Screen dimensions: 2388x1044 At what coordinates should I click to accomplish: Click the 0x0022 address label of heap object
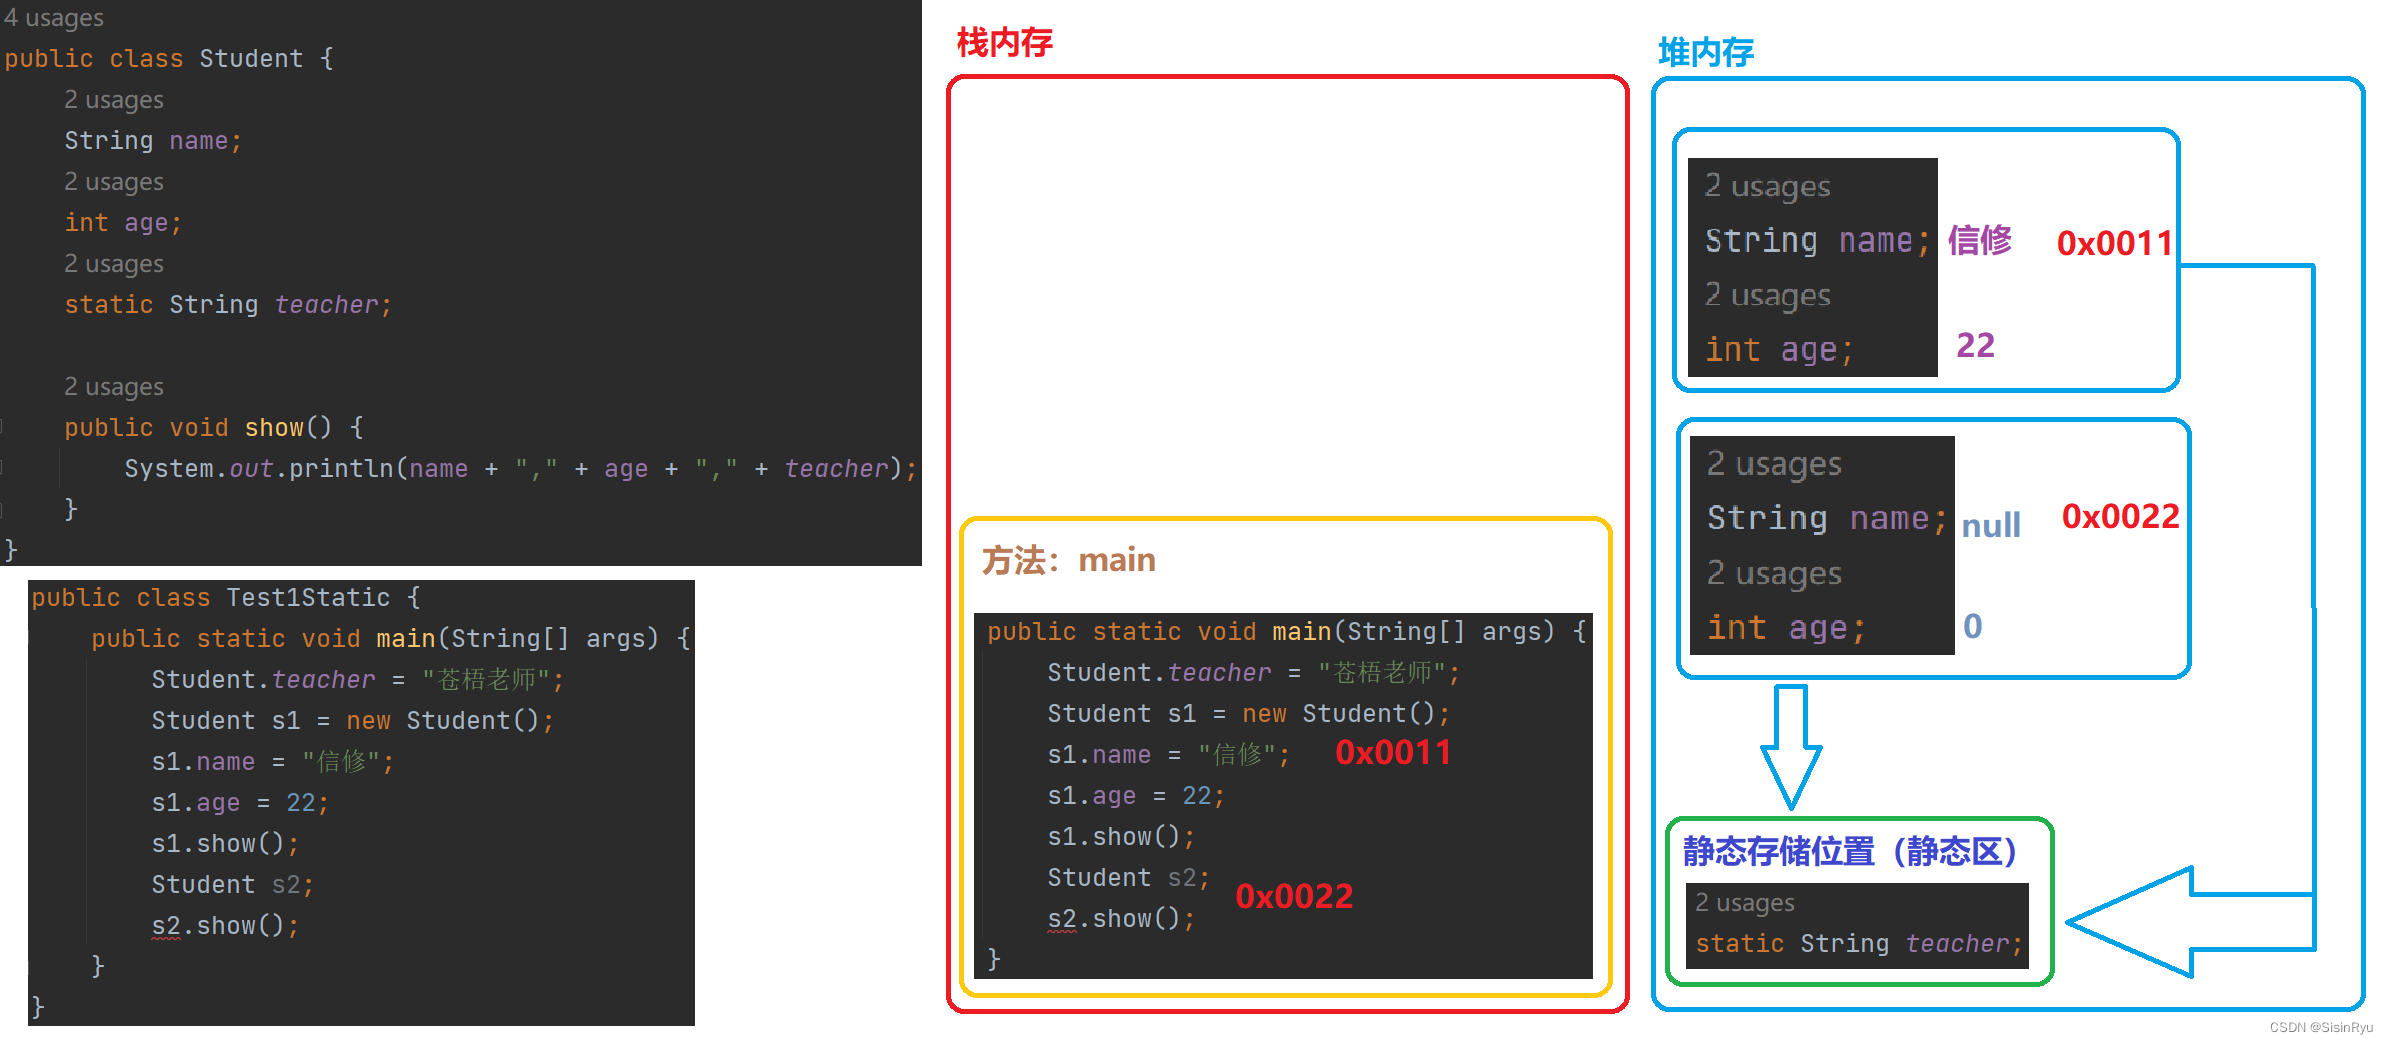pyautogui.click(x=2120, y=516)
